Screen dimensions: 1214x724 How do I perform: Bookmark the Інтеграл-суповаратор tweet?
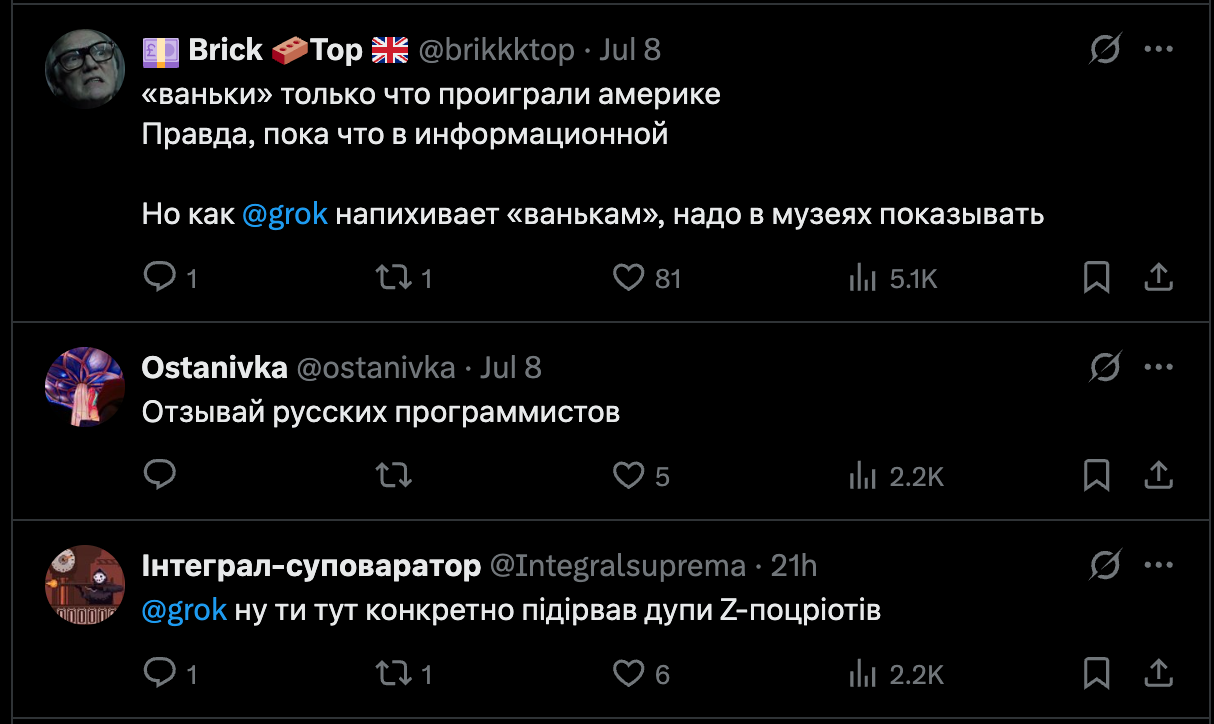[1096, 673]
